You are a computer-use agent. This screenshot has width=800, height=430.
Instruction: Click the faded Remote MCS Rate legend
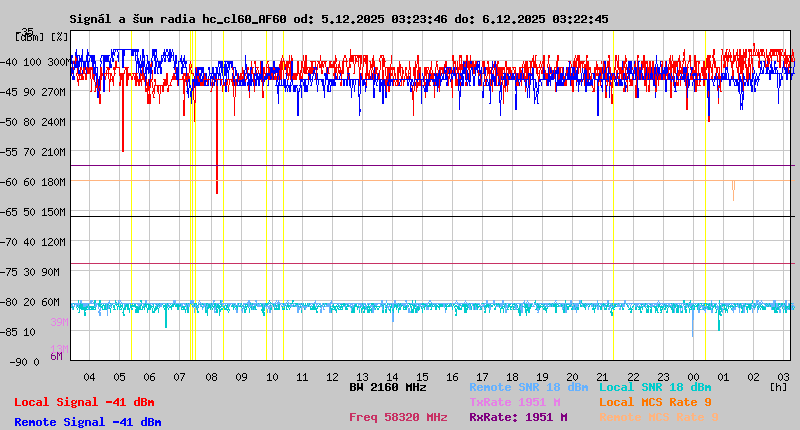pos(658,417)
